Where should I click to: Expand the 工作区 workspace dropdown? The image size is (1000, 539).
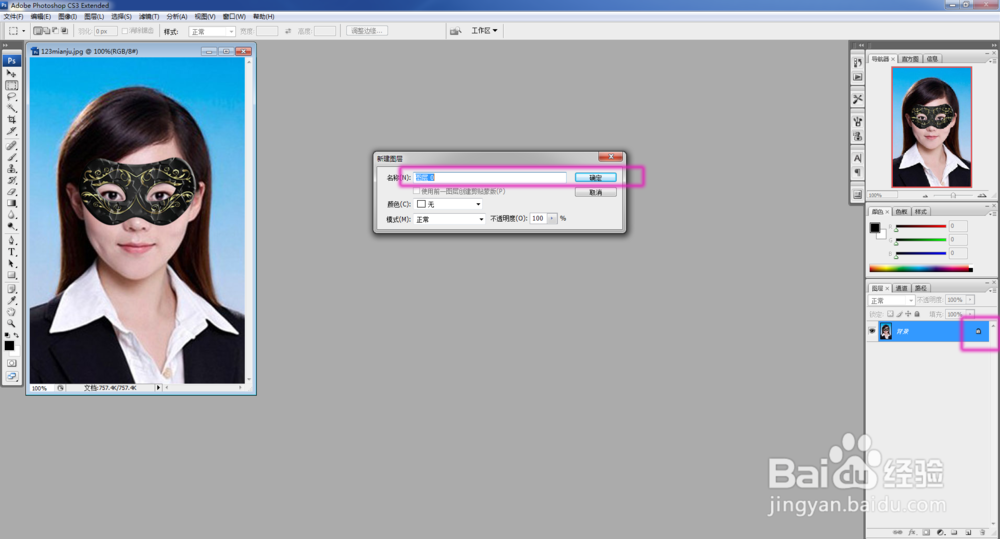(x=484, y=31)
